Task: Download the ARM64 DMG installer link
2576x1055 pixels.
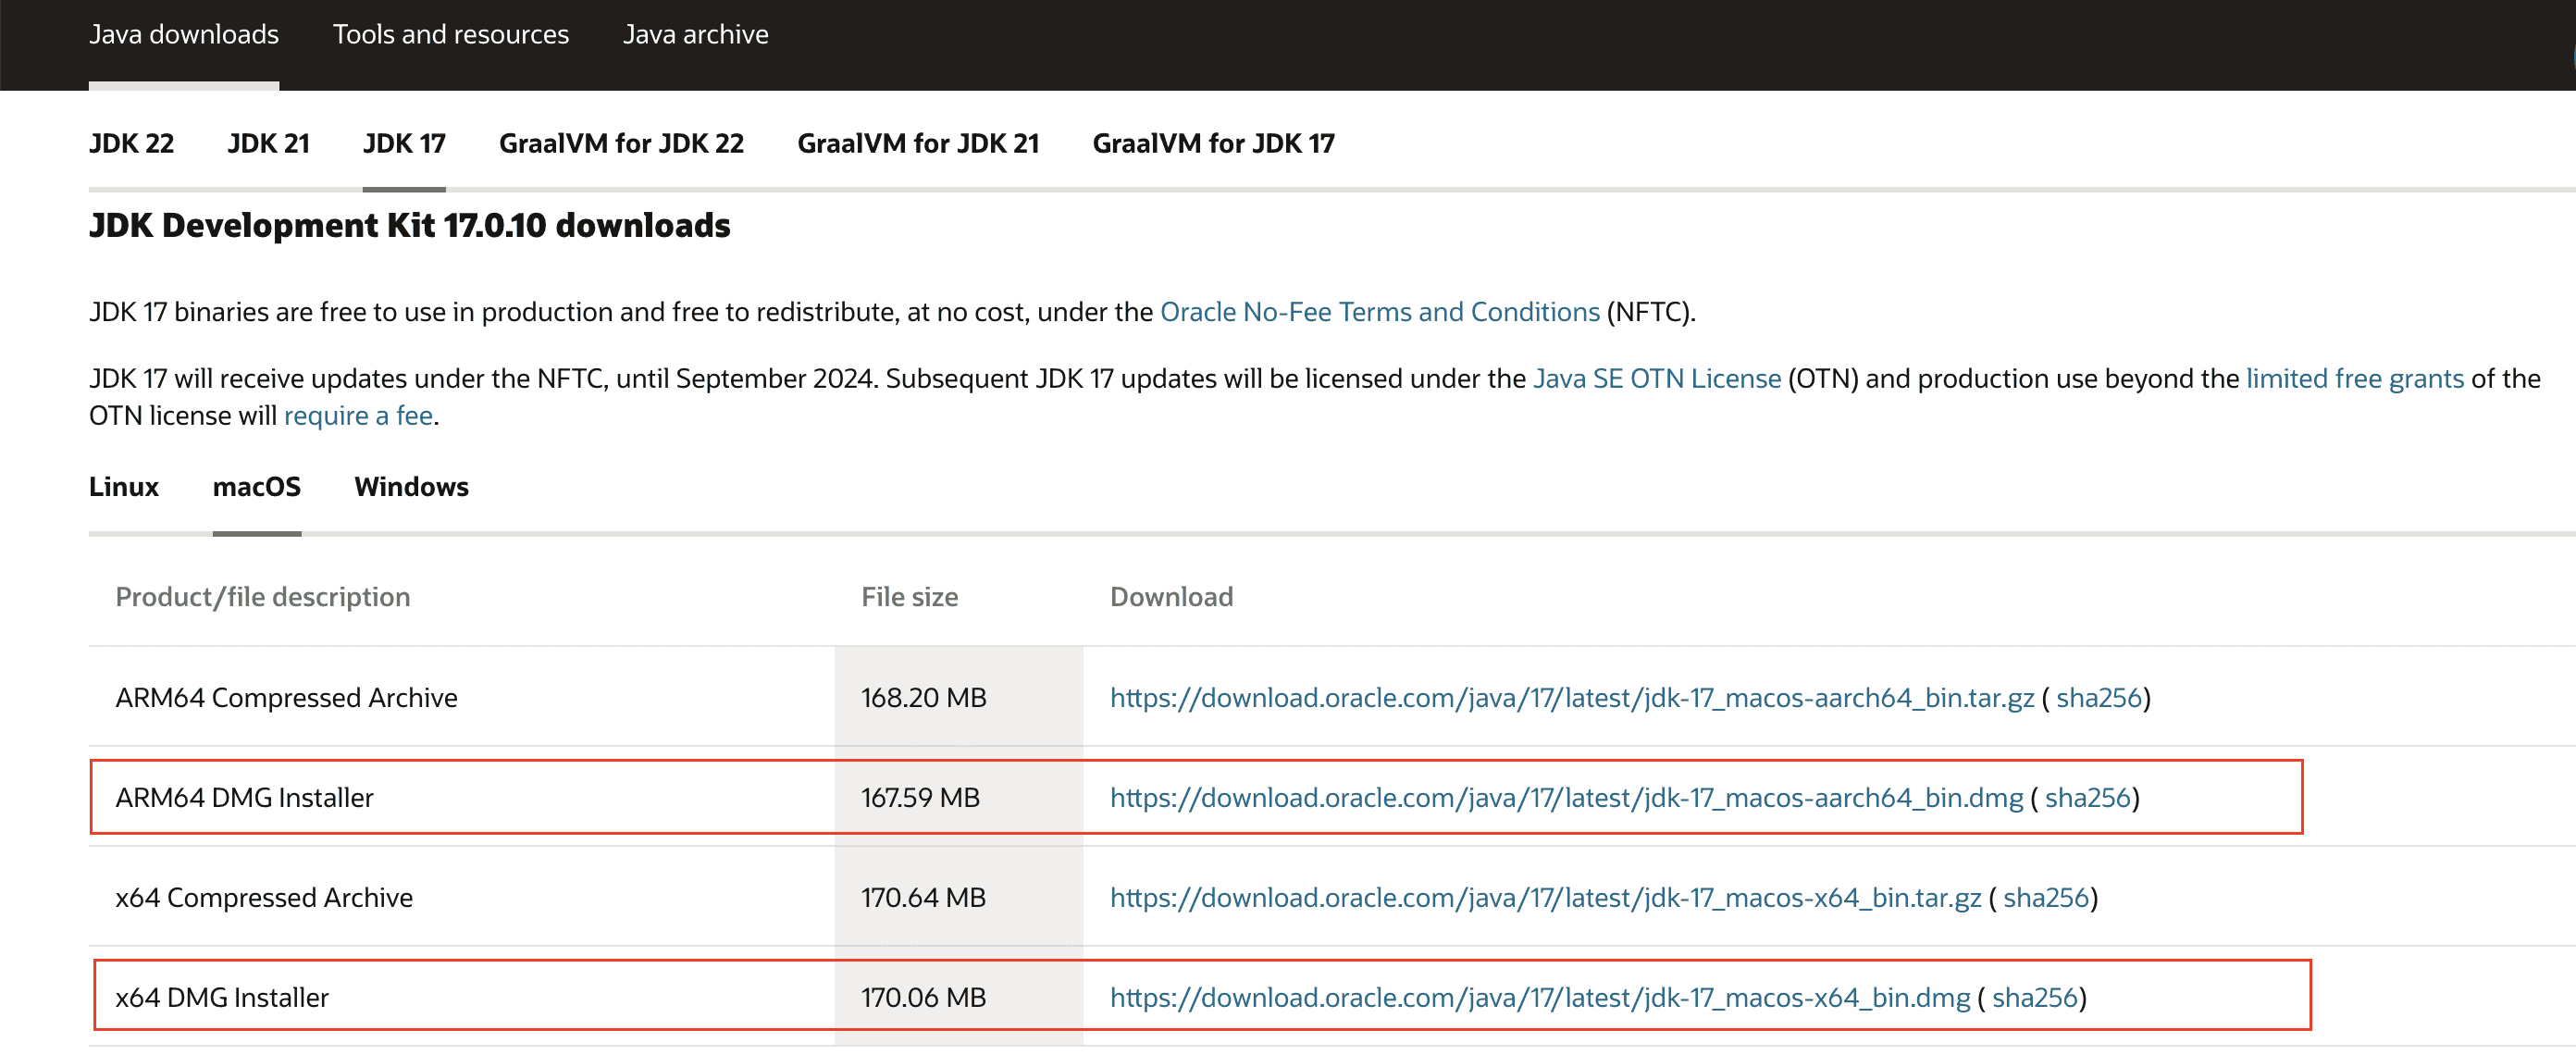Action: point(1565,798)
